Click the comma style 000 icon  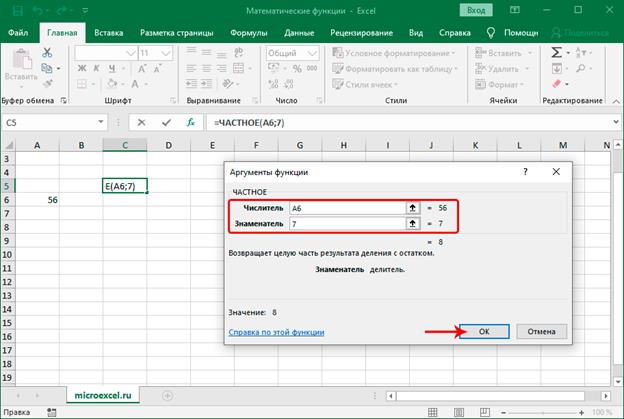[312, 68]
